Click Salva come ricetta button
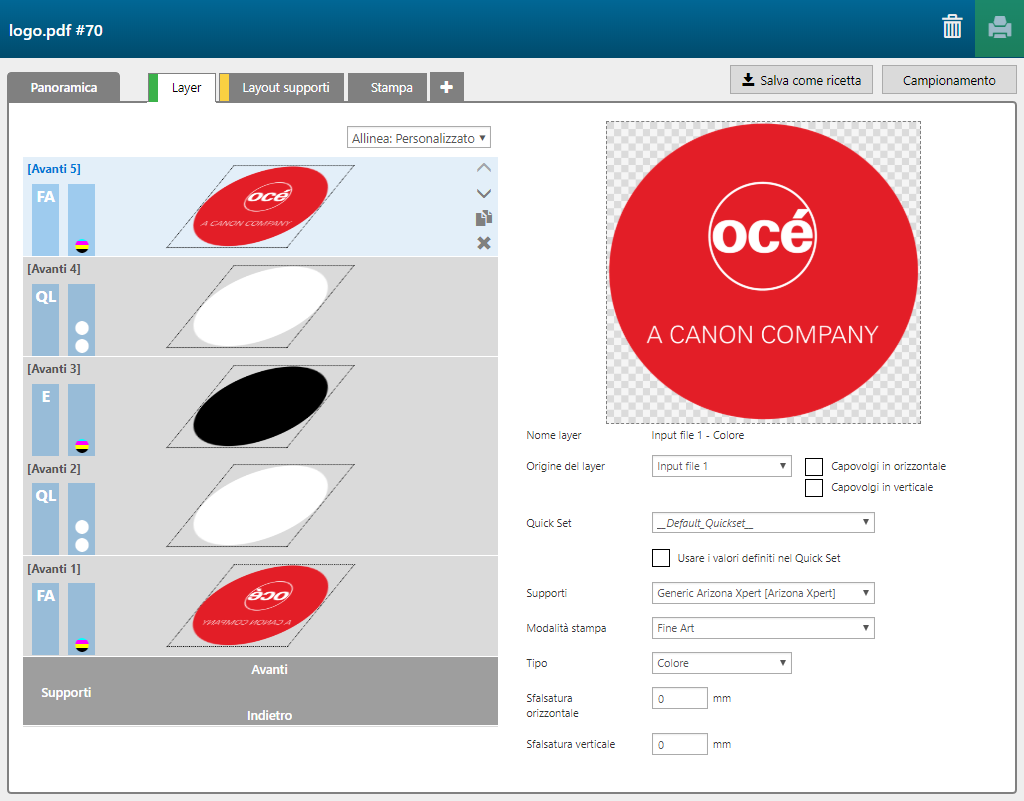Screen dimensions: 1024x801 801,80
